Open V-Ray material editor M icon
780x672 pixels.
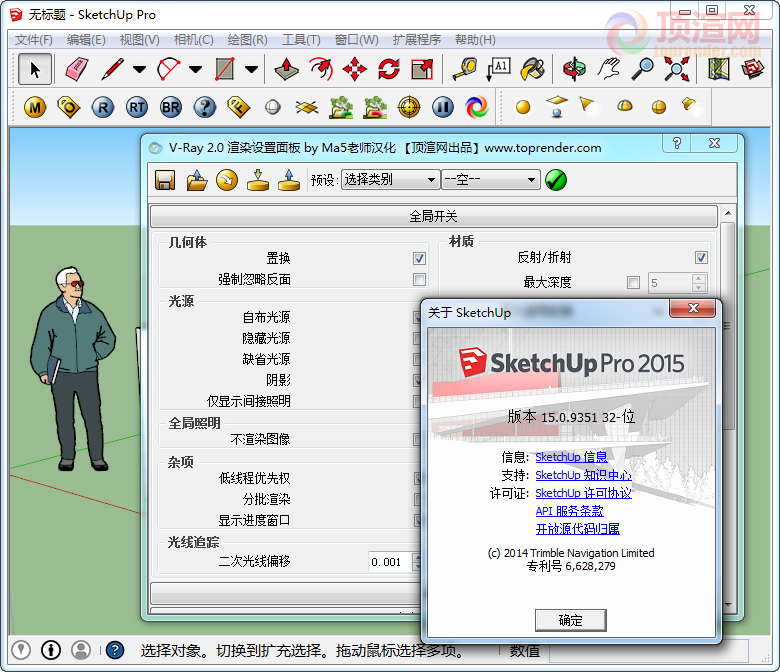pos(35,107)
